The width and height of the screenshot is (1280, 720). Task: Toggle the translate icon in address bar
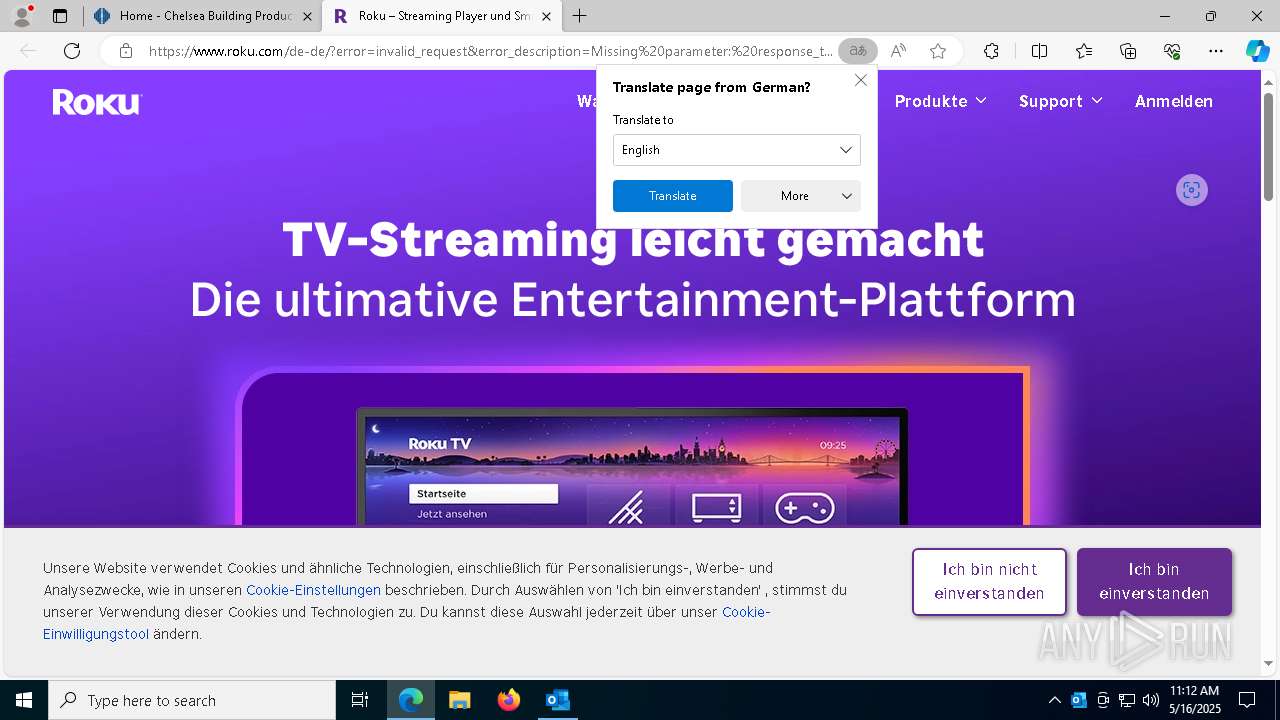(857, 51)
